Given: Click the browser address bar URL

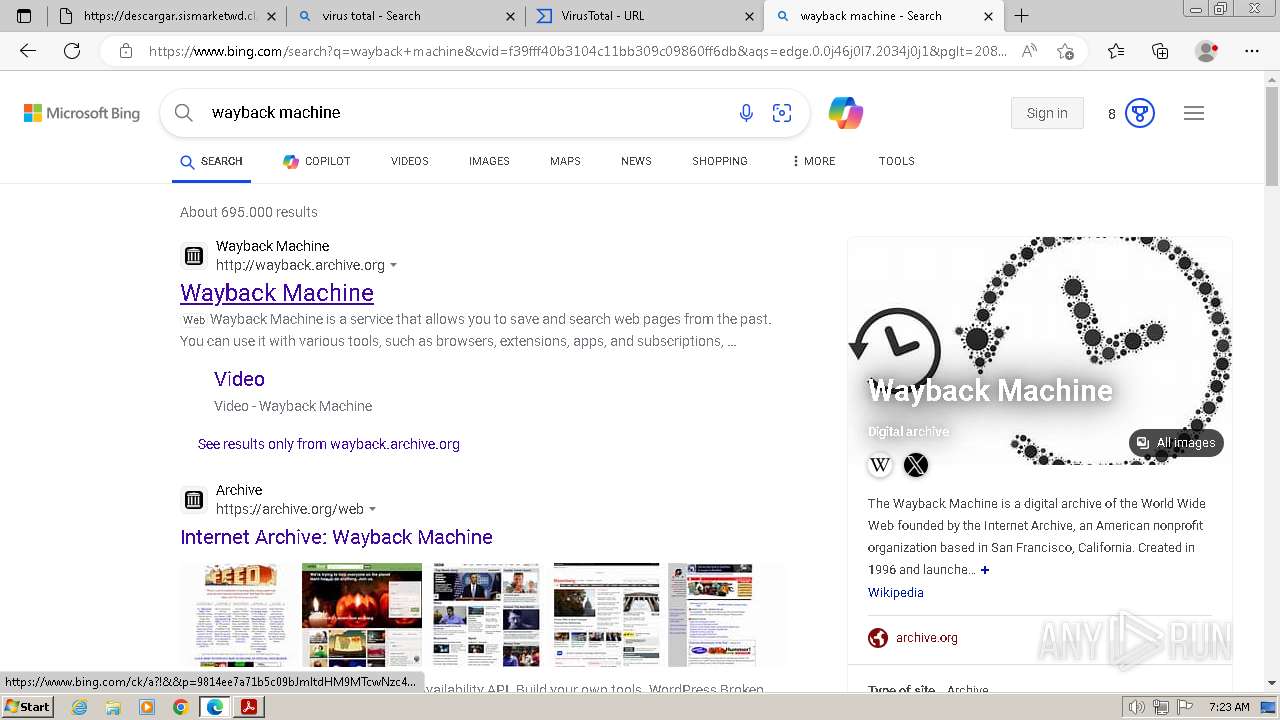Looking at the screenshot, I should (x=578, y=51).
